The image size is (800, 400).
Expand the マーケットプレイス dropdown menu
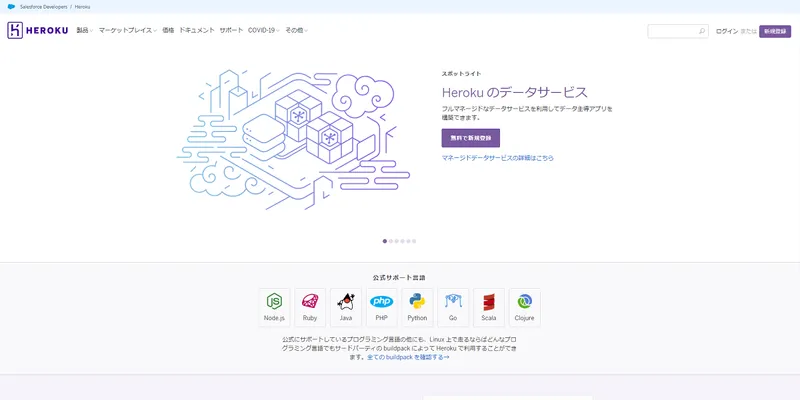tap(128, 31)
